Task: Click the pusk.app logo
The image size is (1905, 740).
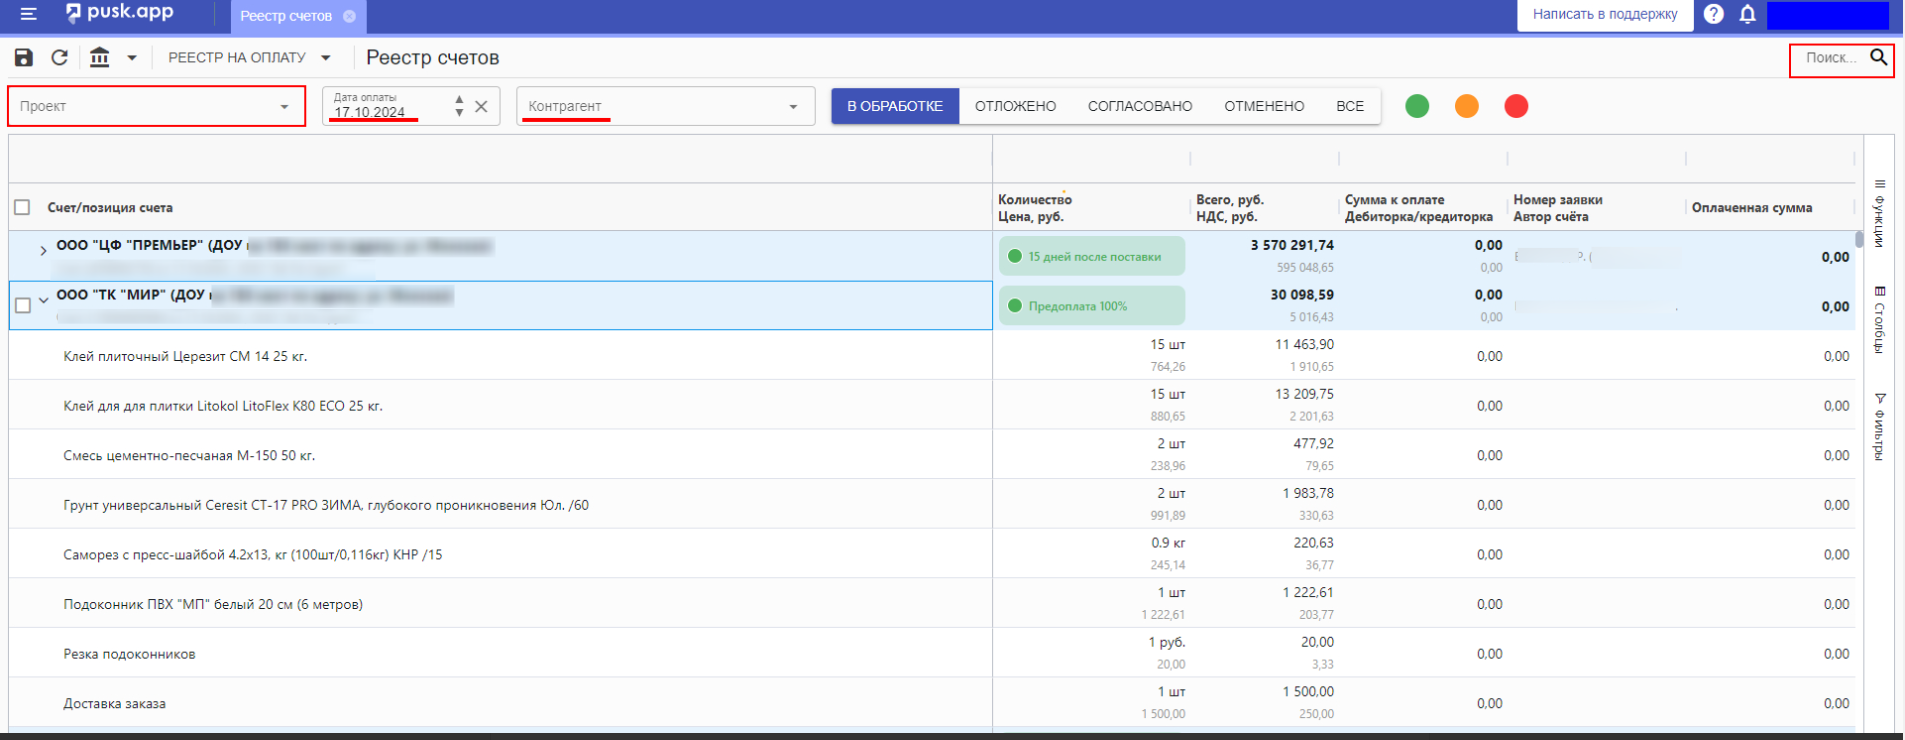Action: [119, 13]
